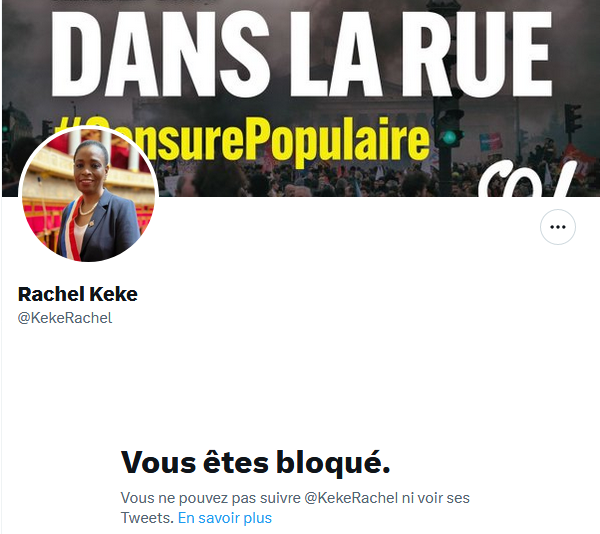Click the @KekeRachel handle below the name

pos(65,318)
